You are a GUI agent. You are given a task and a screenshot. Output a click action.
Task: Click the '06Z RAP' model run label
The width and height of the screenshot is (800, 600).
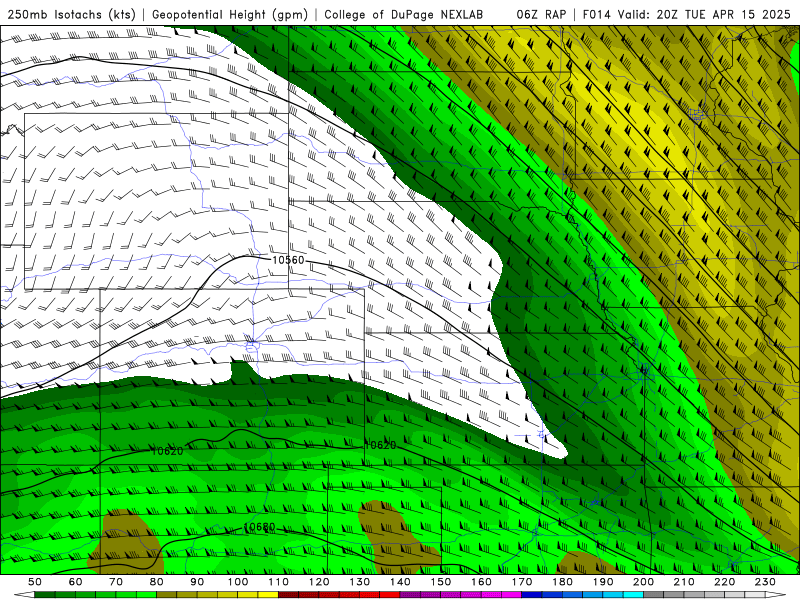[541, 14]
